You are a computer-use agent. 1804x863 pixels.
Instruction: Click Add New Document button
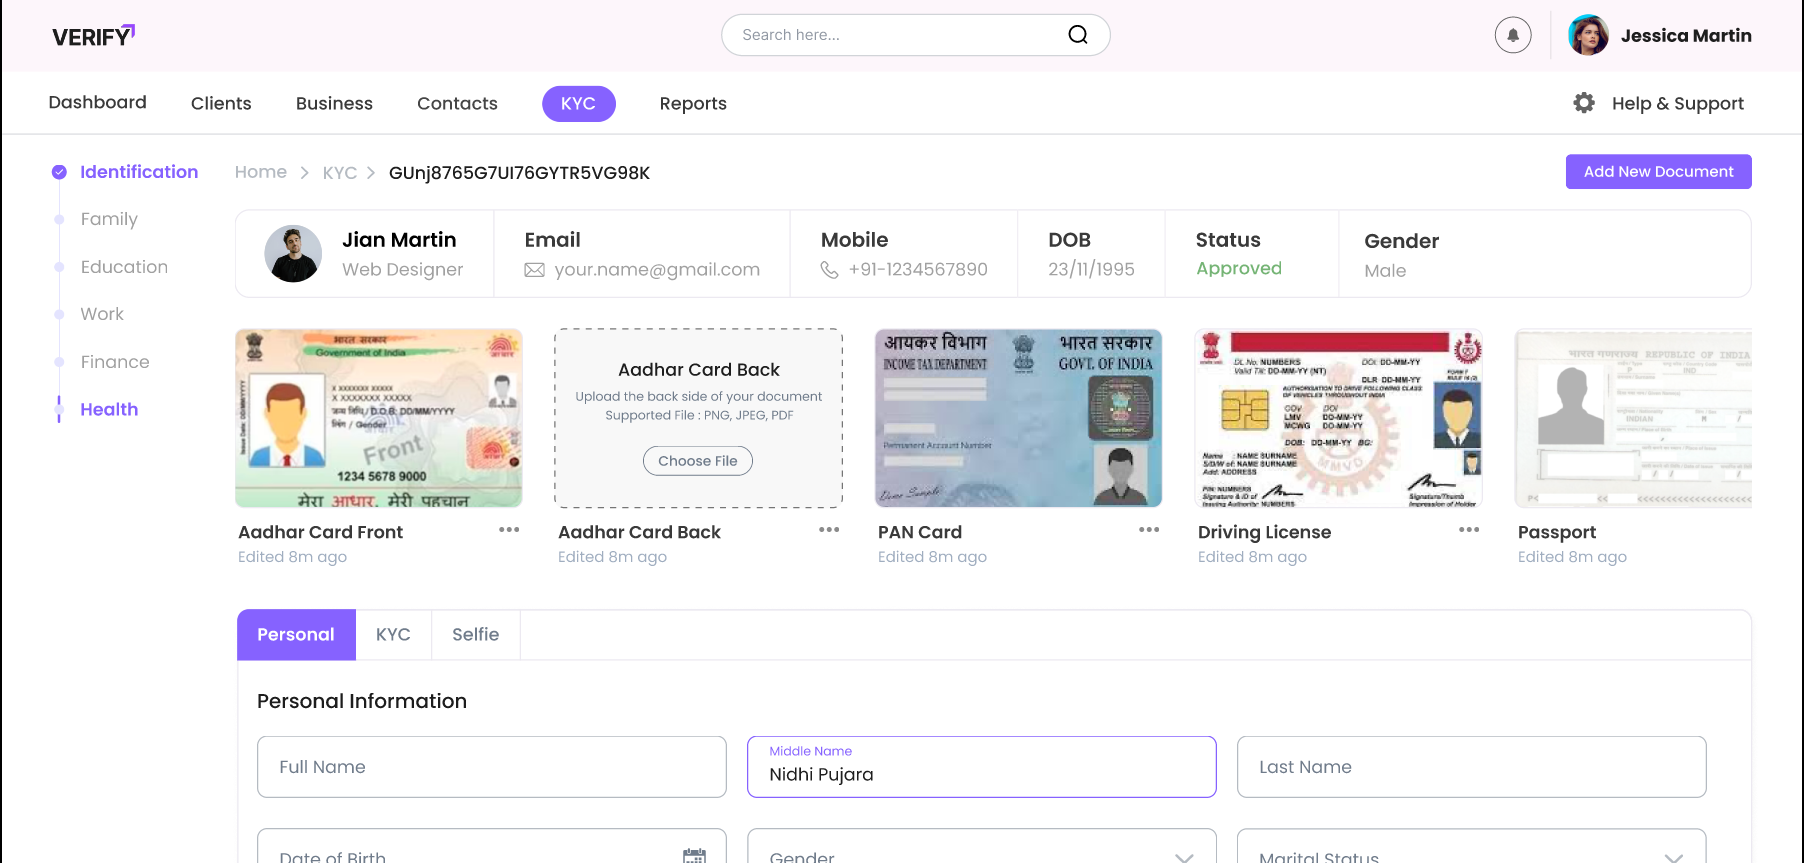pyautogui.click(x=1658, y=172)
